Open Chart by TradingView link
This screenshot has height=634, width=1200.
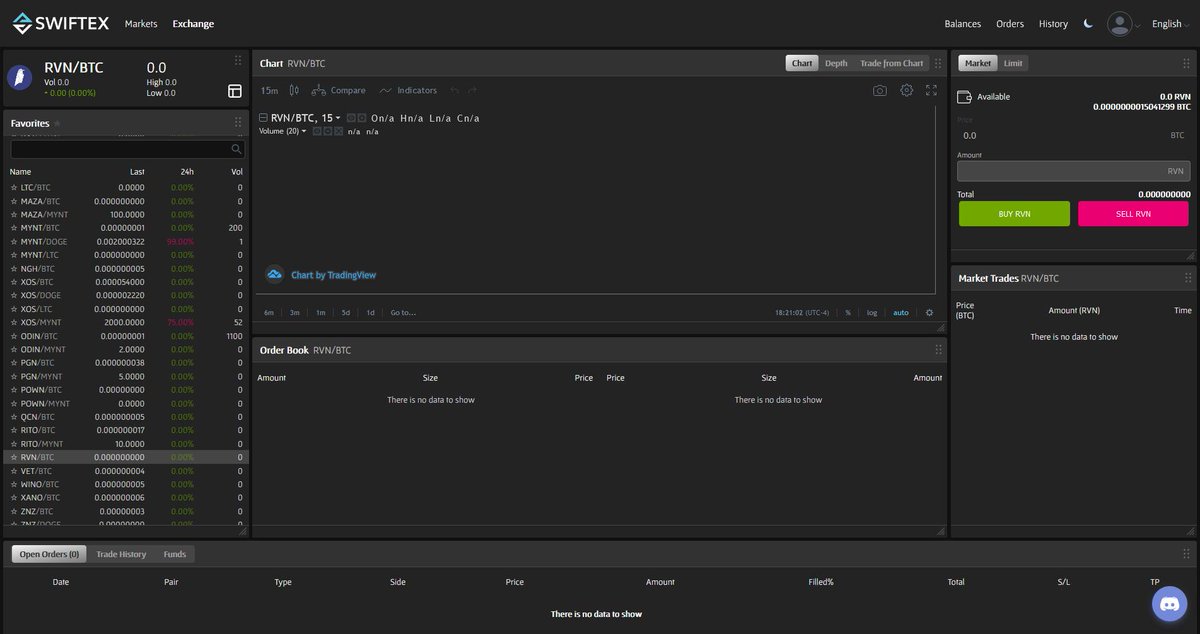coord(321,275)
